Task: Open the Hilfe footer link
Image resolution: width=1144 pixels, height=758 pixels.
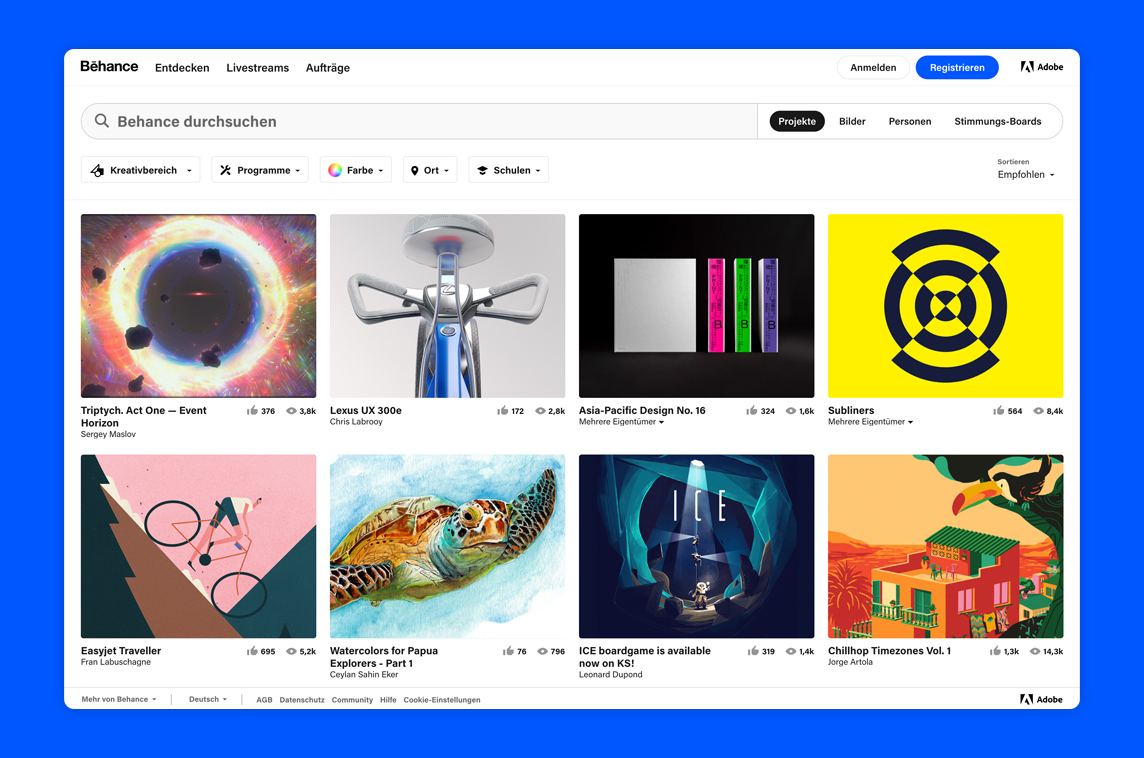Action: (388, 700)
